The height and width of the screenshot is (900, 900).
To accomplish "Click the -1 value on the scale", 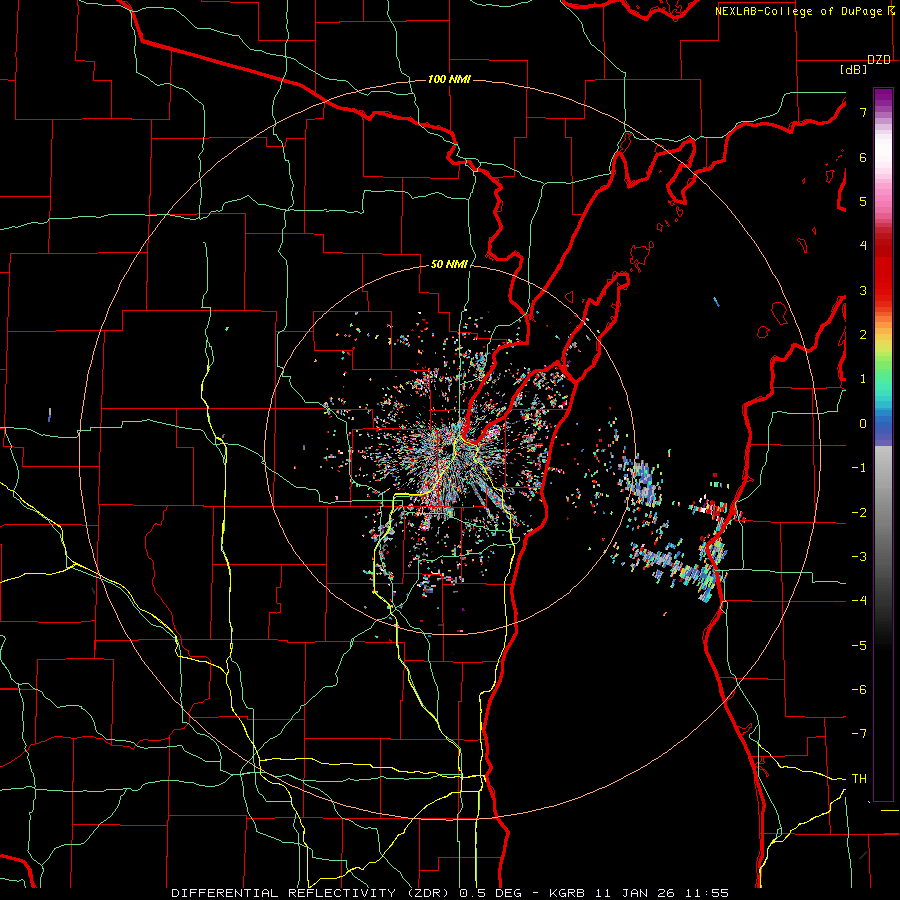I will pyautogui.click(x=859, y=468).
